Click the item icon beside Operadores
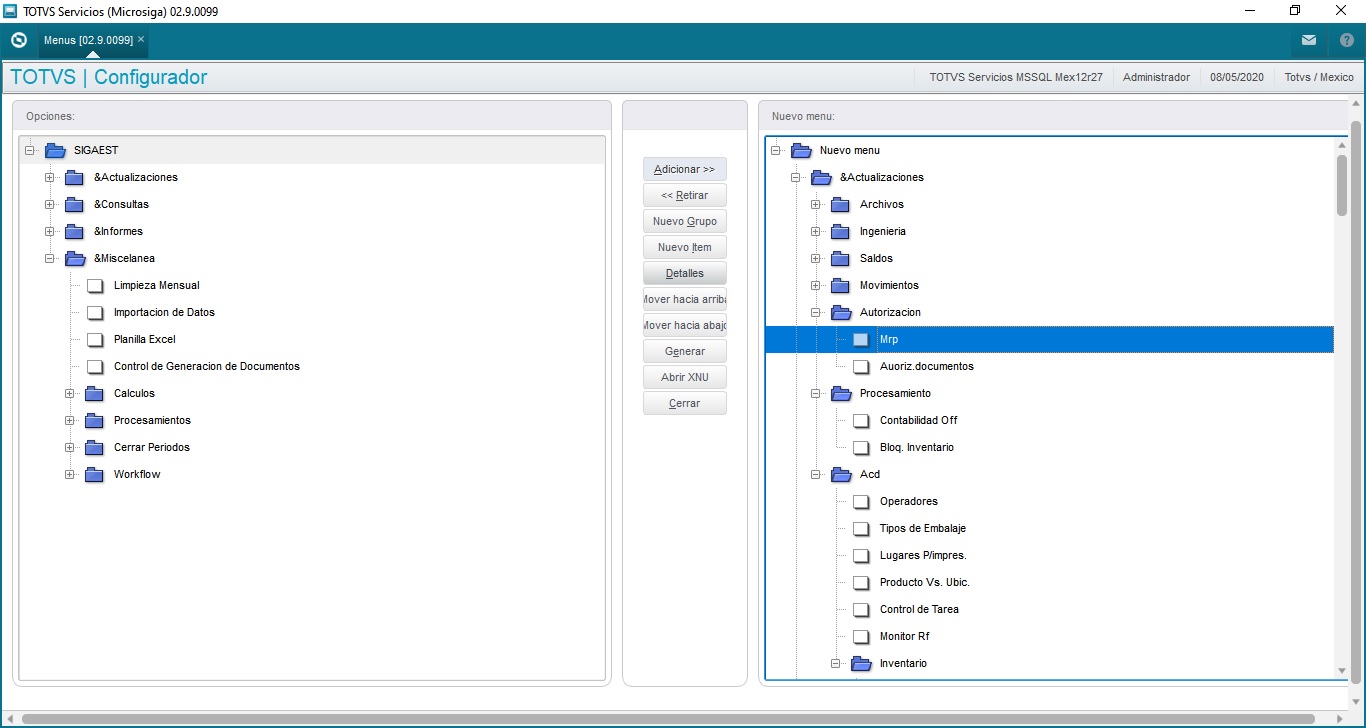 (861, 501)
